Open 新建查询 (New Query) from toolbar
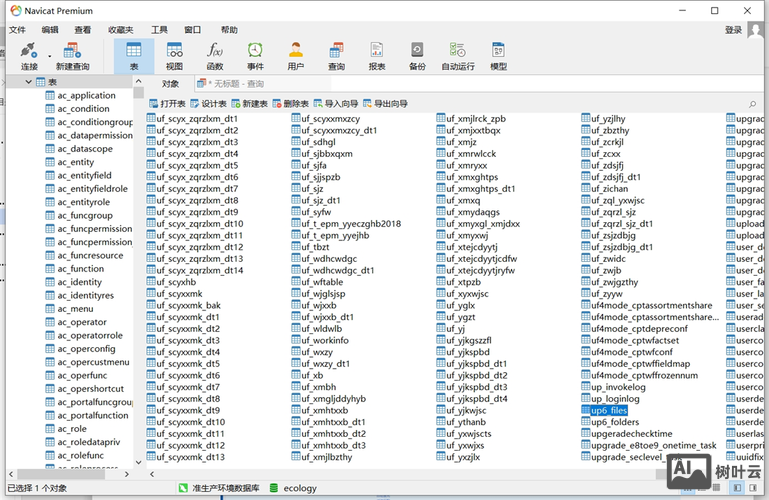The width and height of the screenshot is (769, 500). pyautogui.click(x=72, y=51)
